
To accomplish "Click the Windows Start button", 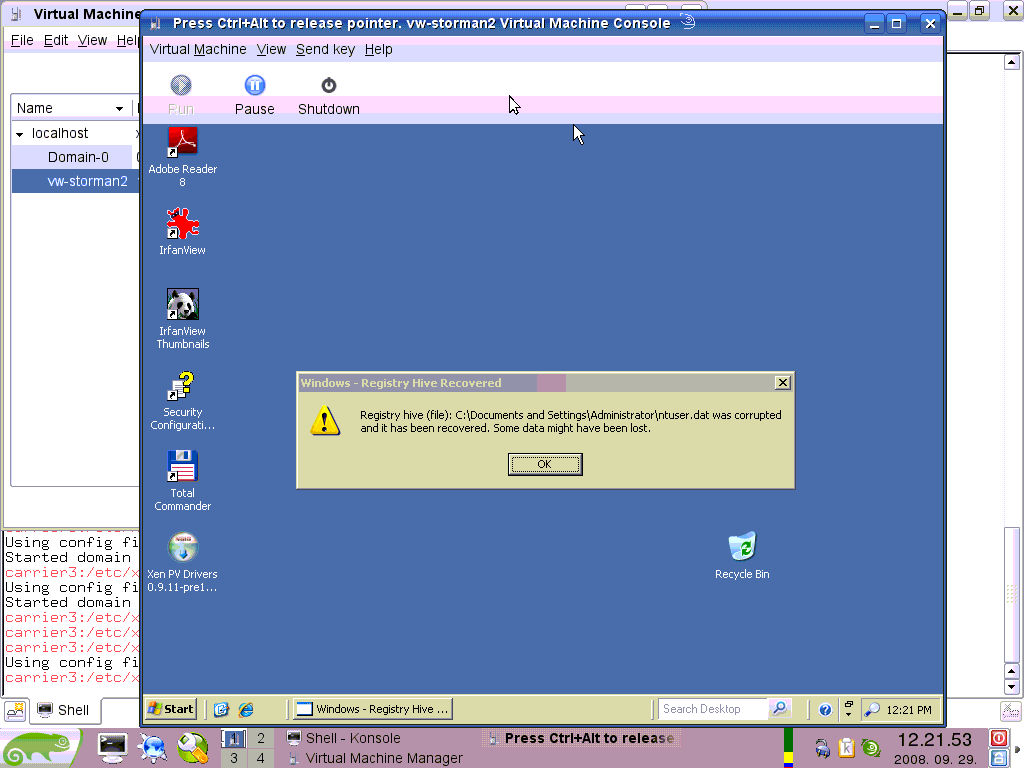I will tap(171, 709).
